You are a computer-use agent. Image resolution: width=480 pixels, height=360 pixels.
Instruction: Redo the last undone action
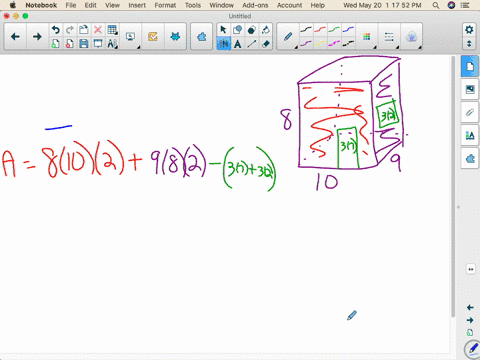coord(69,30)
